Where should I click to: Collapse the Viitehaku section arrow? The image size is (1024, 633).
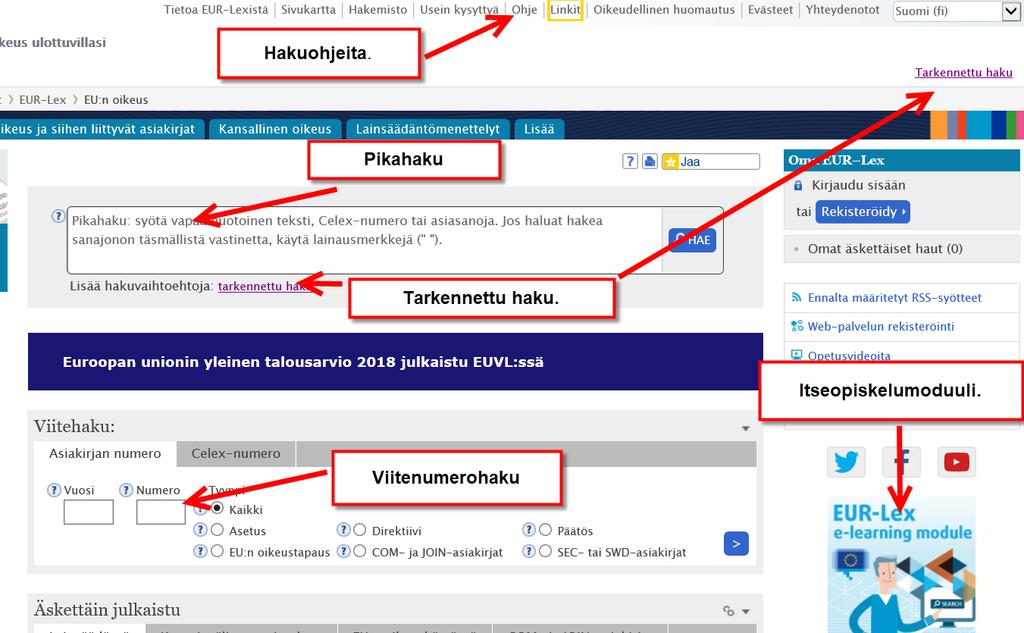coord(746,429)
